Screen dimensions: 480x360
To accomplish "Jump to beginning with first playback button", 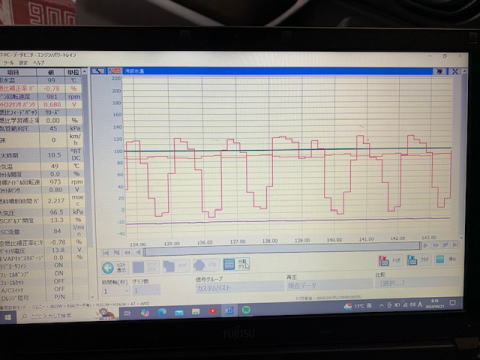I will pos(106,253).
